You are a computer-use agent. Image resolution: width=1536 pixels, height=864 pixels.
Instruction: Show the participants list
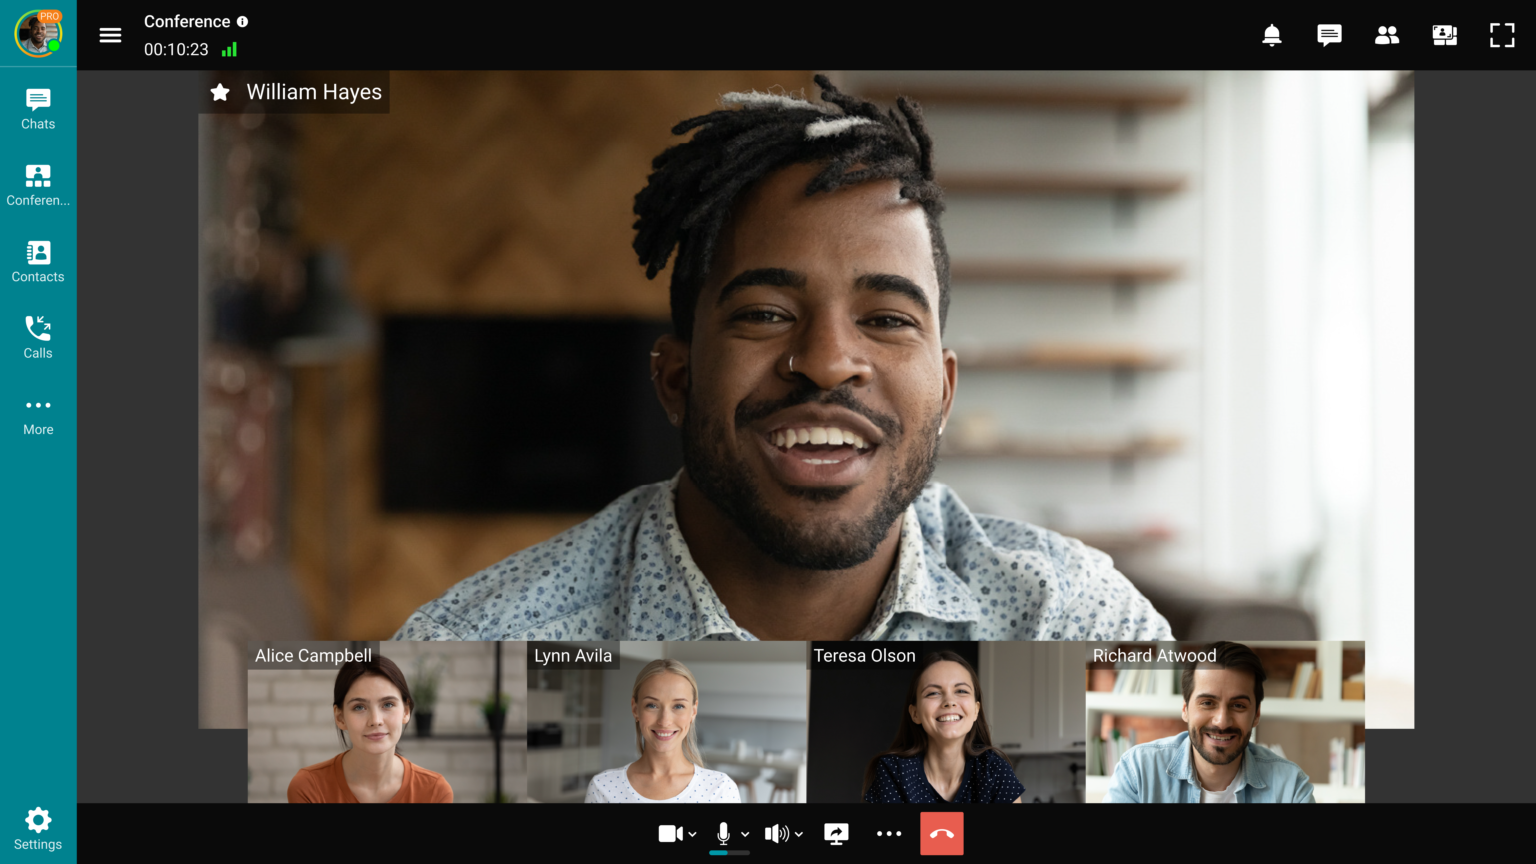1387,36
